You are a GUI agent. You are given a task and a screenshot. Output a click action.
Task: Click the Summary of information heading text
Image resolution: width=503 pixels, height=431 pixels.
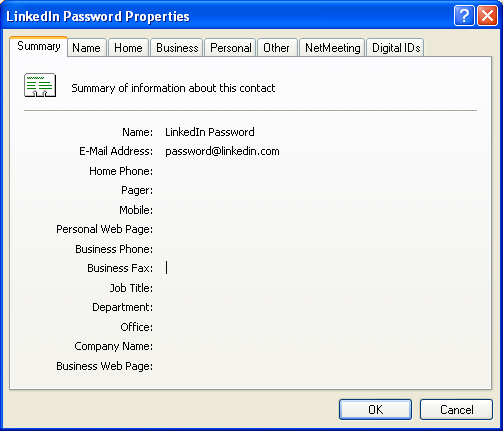coord(173,88)
